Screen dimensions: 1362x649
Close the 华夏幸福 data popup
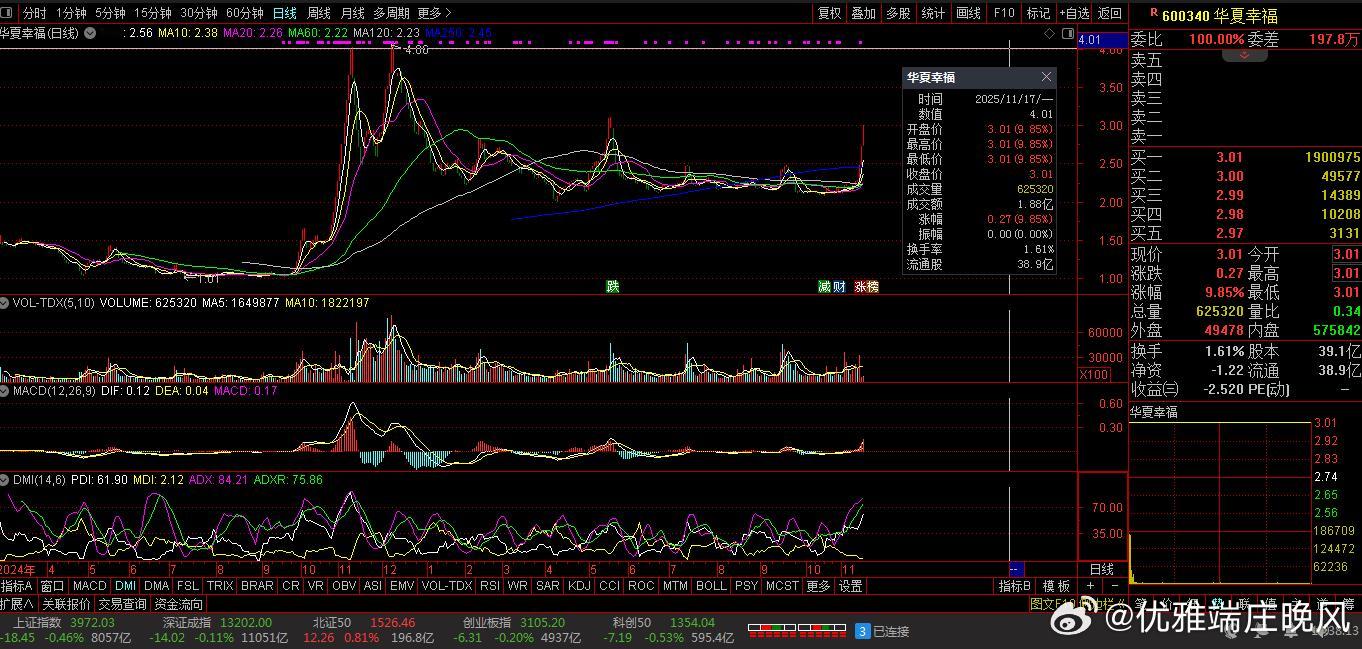[x=1046, y=77]
